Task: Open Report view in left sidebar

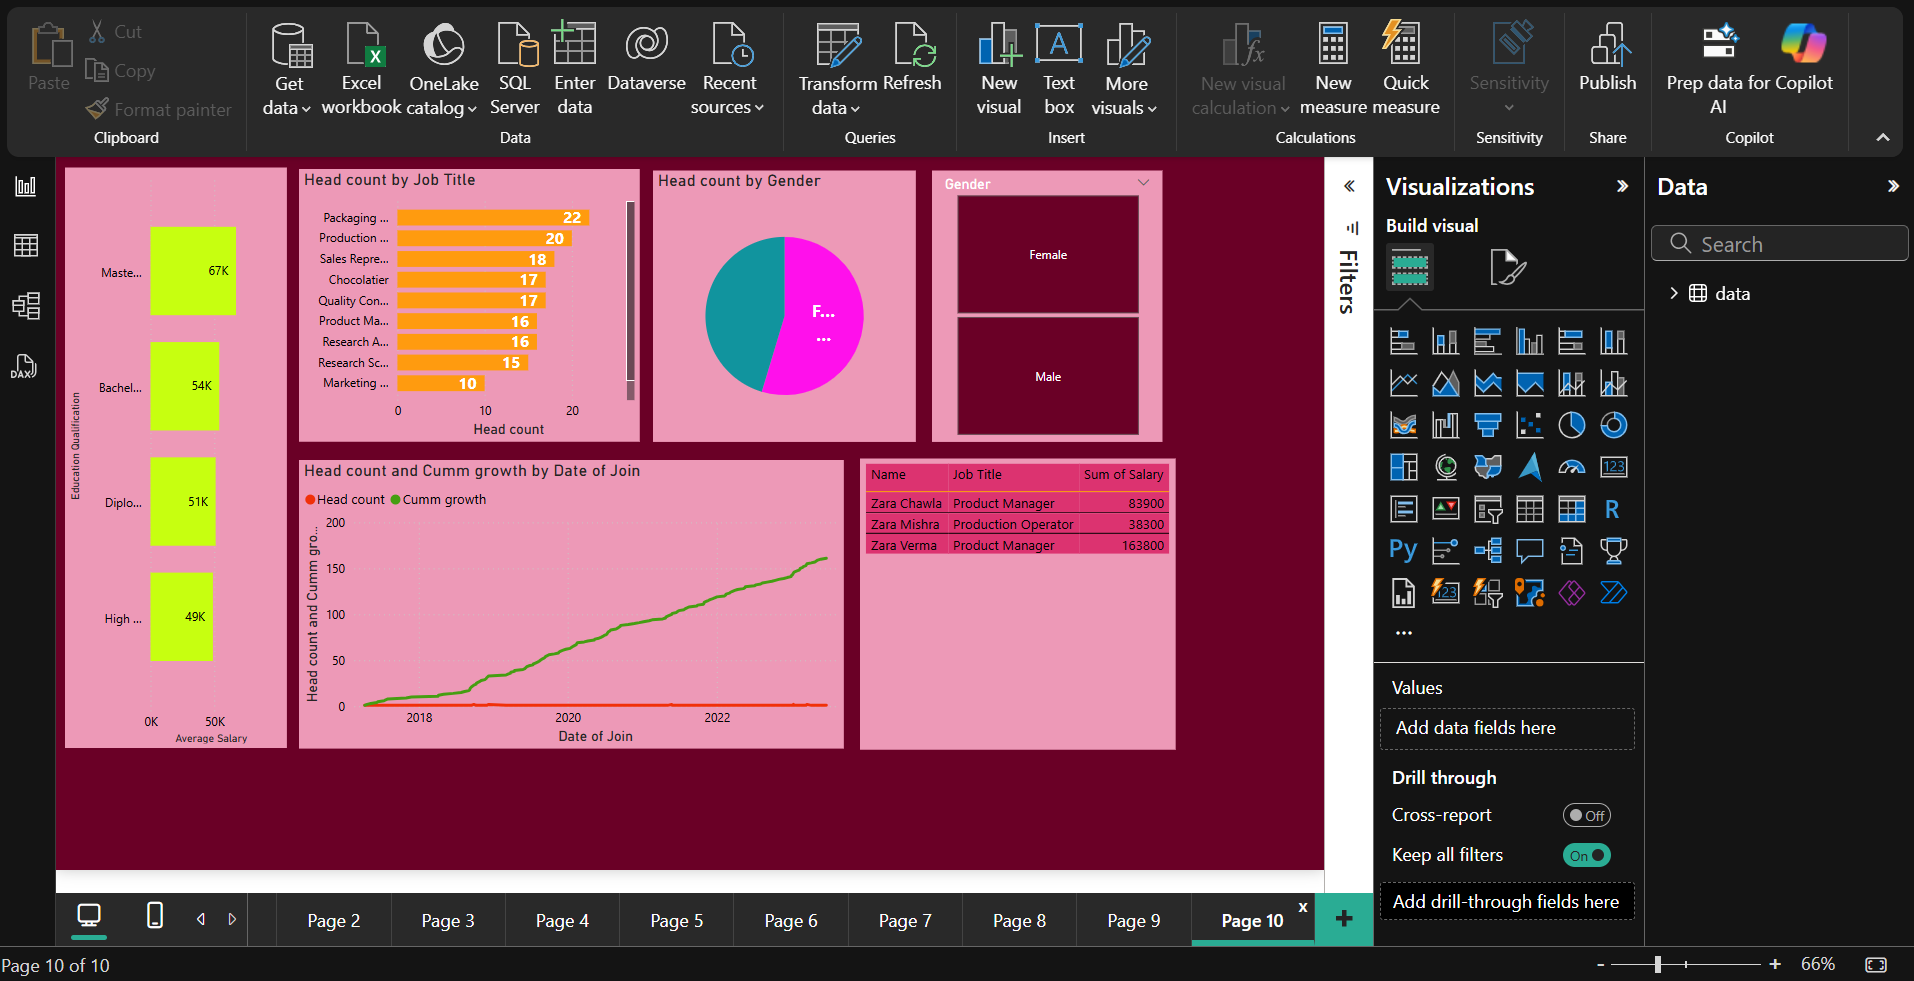Action: click(x=26, y=186)
